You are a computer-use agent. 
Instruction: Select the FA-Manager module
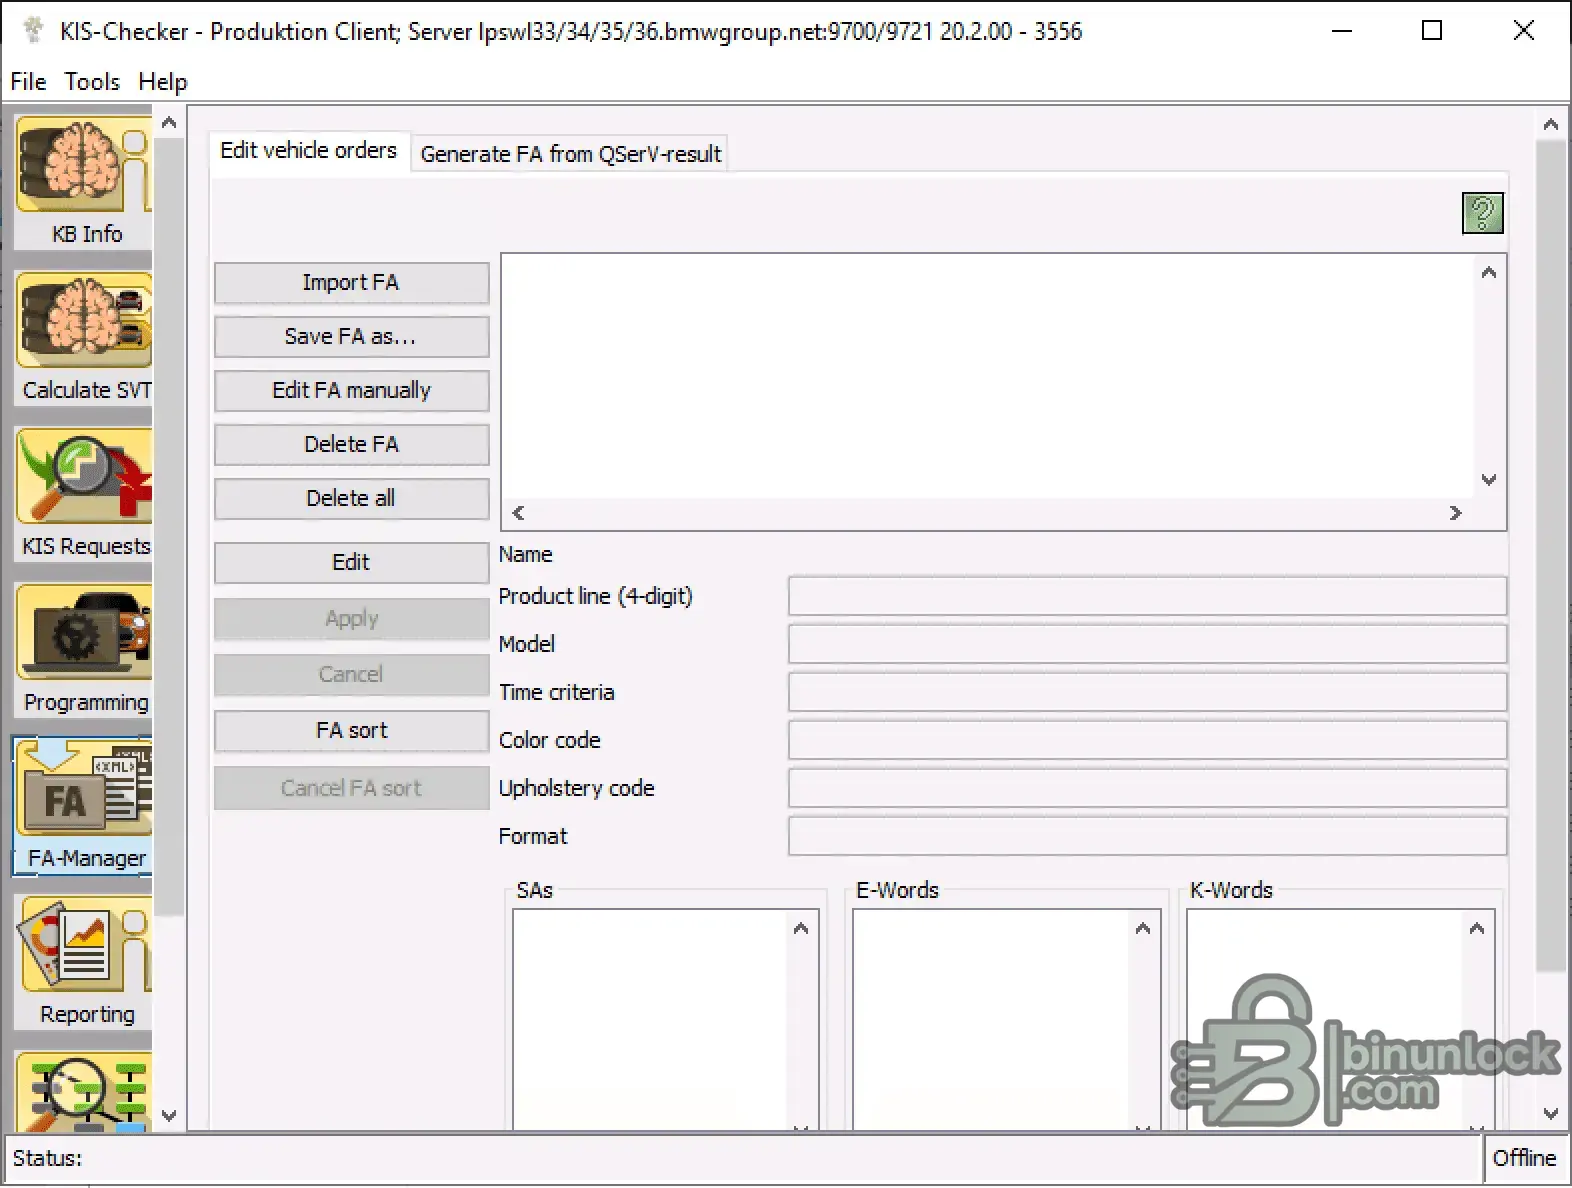click(x=84, y=806)
